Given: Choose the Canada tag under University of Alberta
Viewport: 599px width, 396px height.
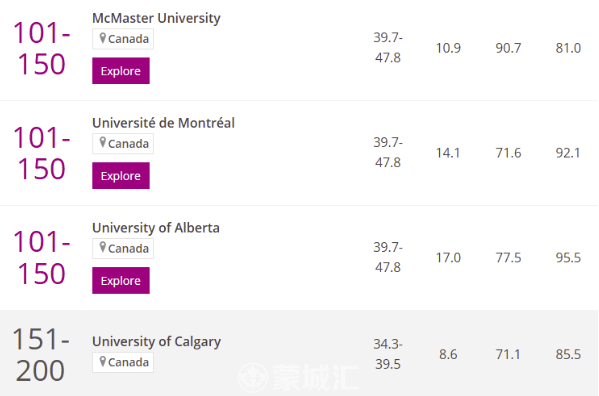Looking at the screenshot, I should [x=123, y=249].
